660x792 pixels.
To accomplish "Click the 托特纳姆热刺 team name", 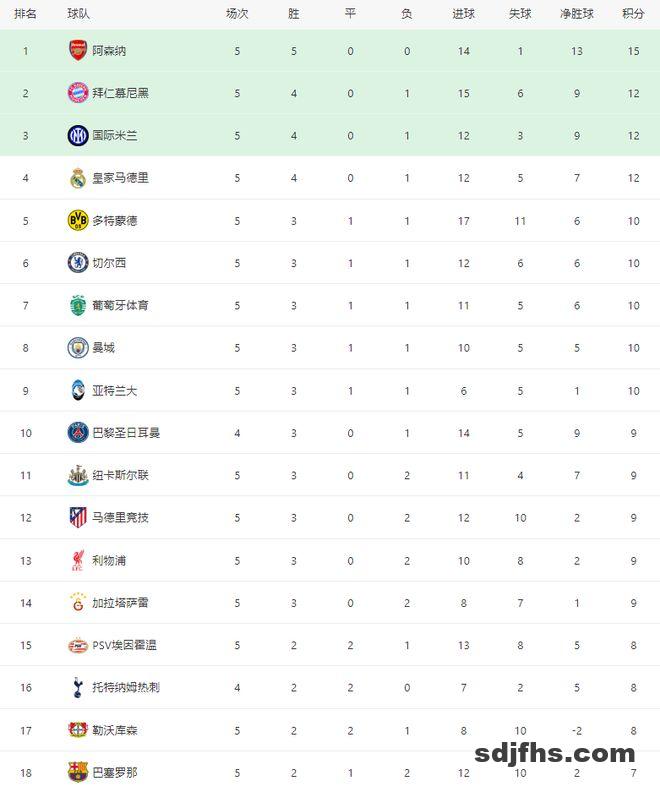I will (126, 688).
